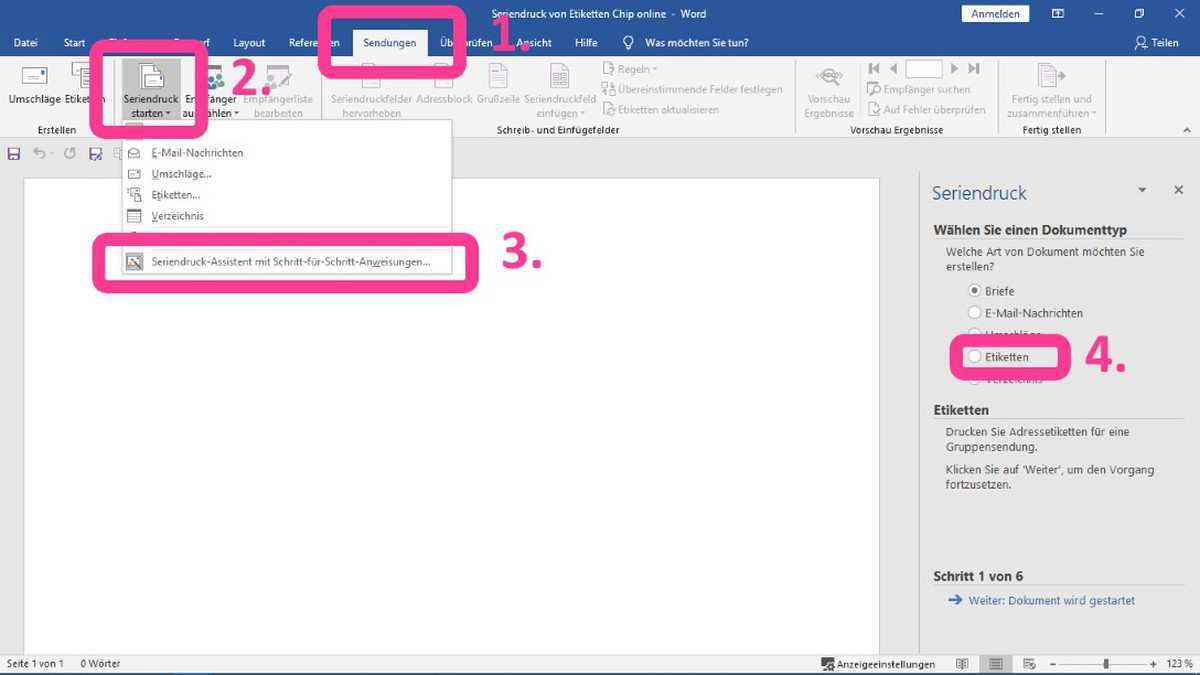Select the Etiketten radio button
The height and width of the screenshot is (675, 1200).
pos(975,357)
